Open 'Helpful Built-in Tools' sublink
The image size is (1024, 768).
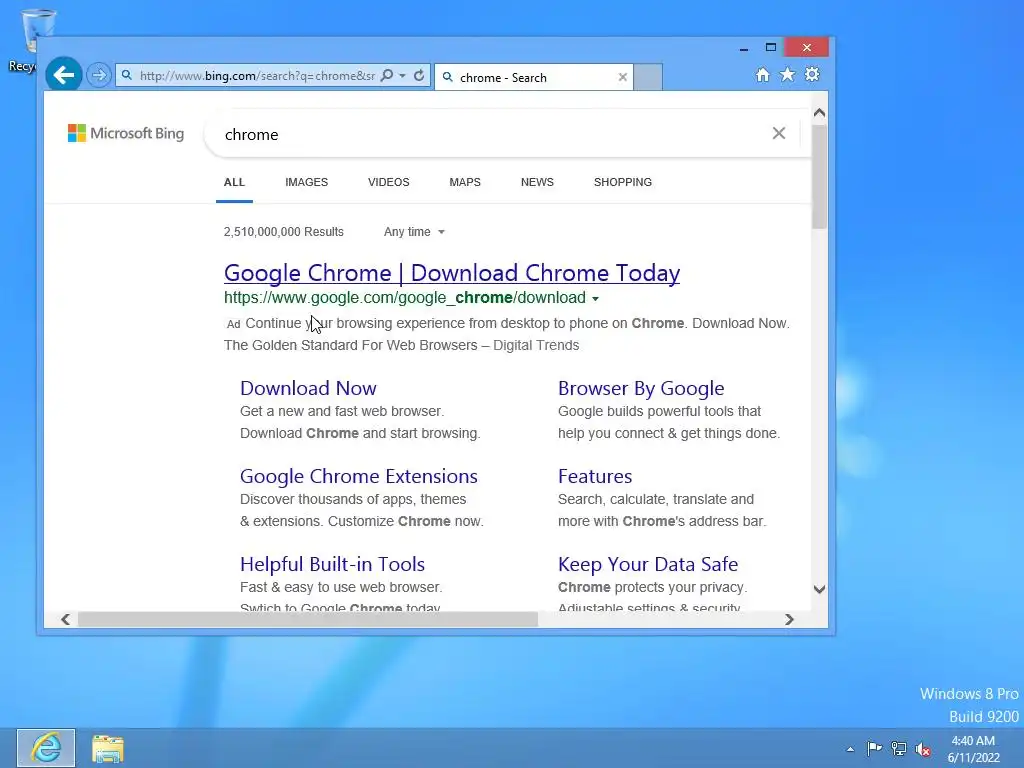coord(332,564)
